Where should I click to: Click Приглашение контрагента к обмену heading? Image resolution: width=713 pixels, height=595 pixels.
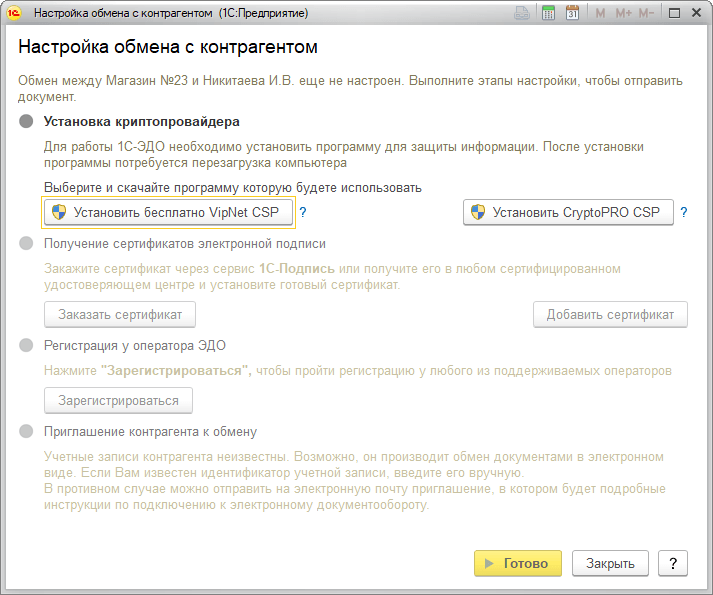151,432
